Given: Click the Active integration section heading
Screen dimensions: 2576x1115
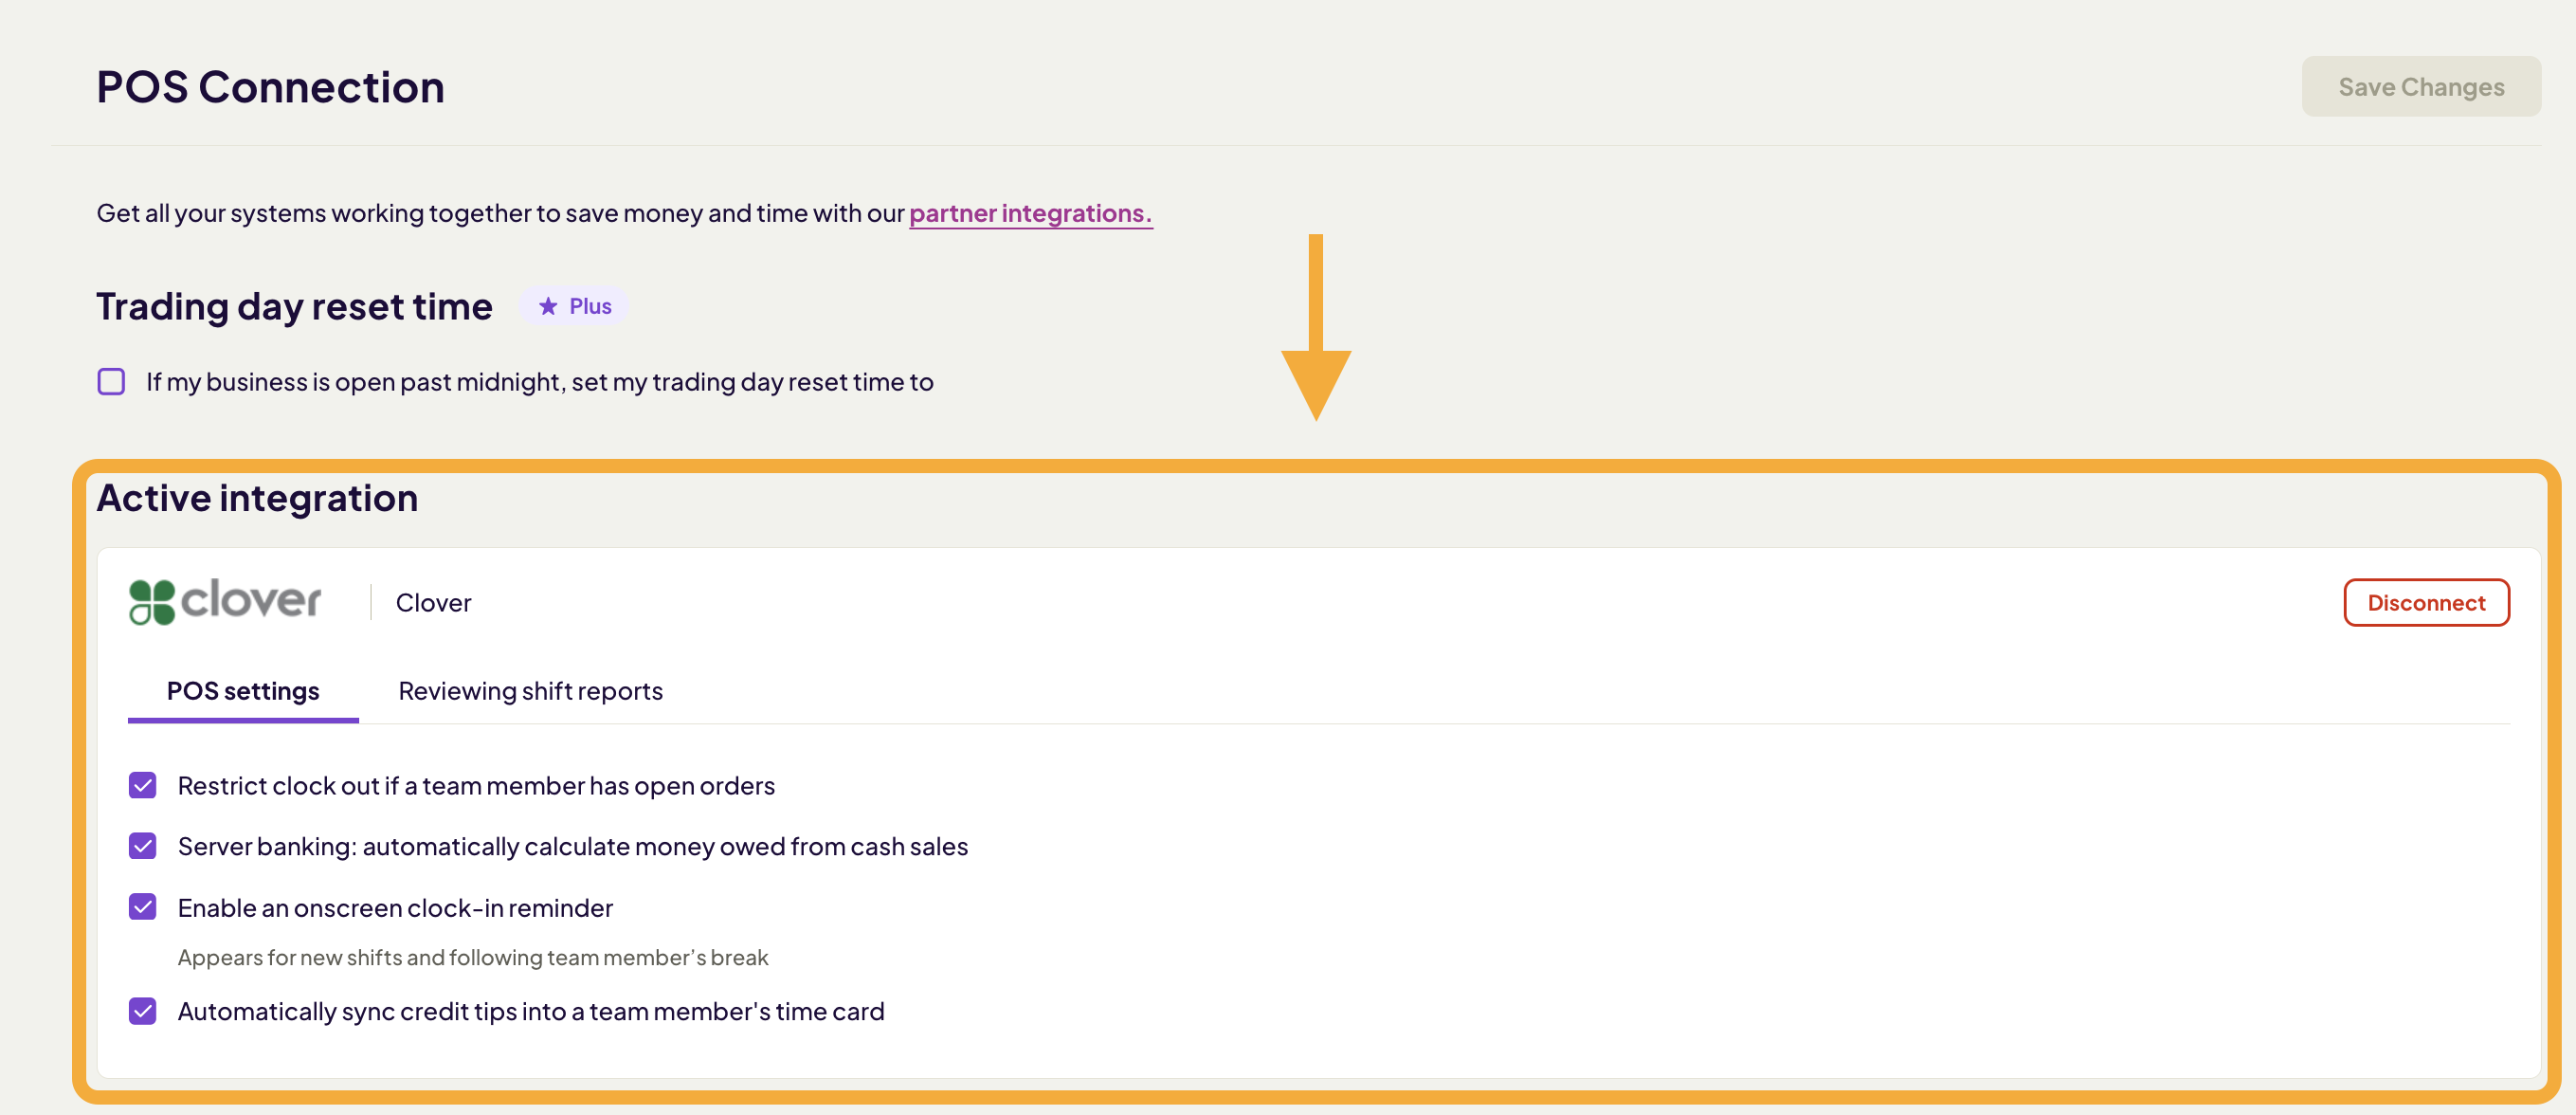Looking at the screenshot, I should pyautogui.click(x=256, y=497).
